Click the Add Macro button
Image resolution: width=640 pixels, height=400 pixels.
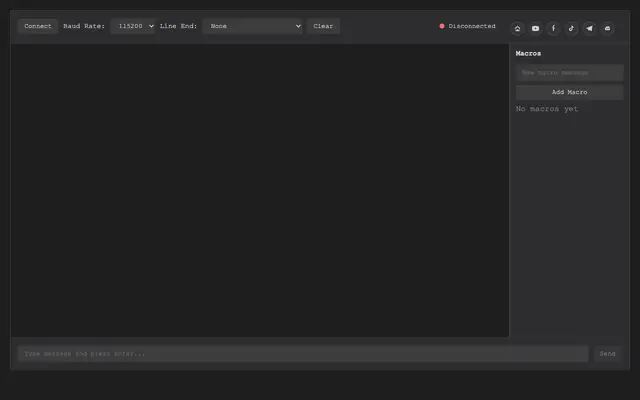tap(569, 92)
